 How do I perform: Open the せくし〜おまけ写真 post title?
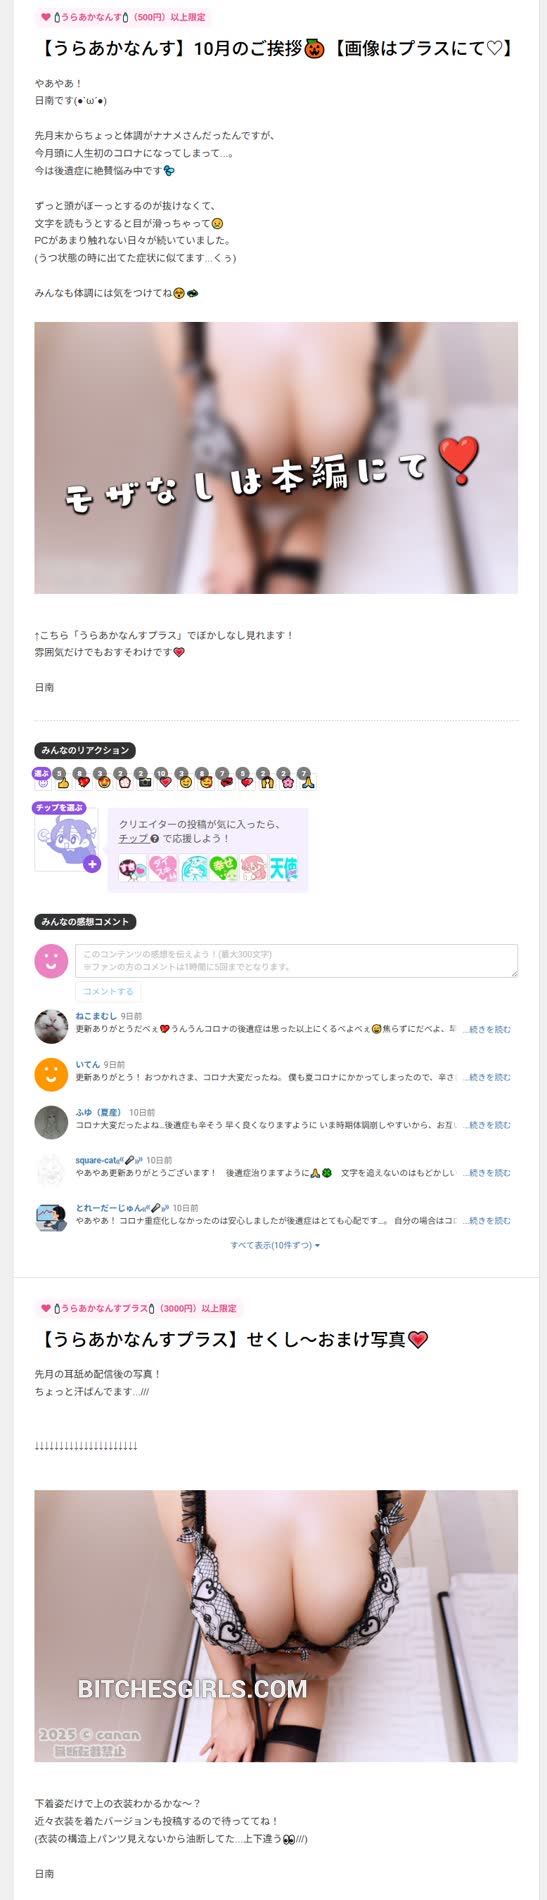(x=232, y=1339)
